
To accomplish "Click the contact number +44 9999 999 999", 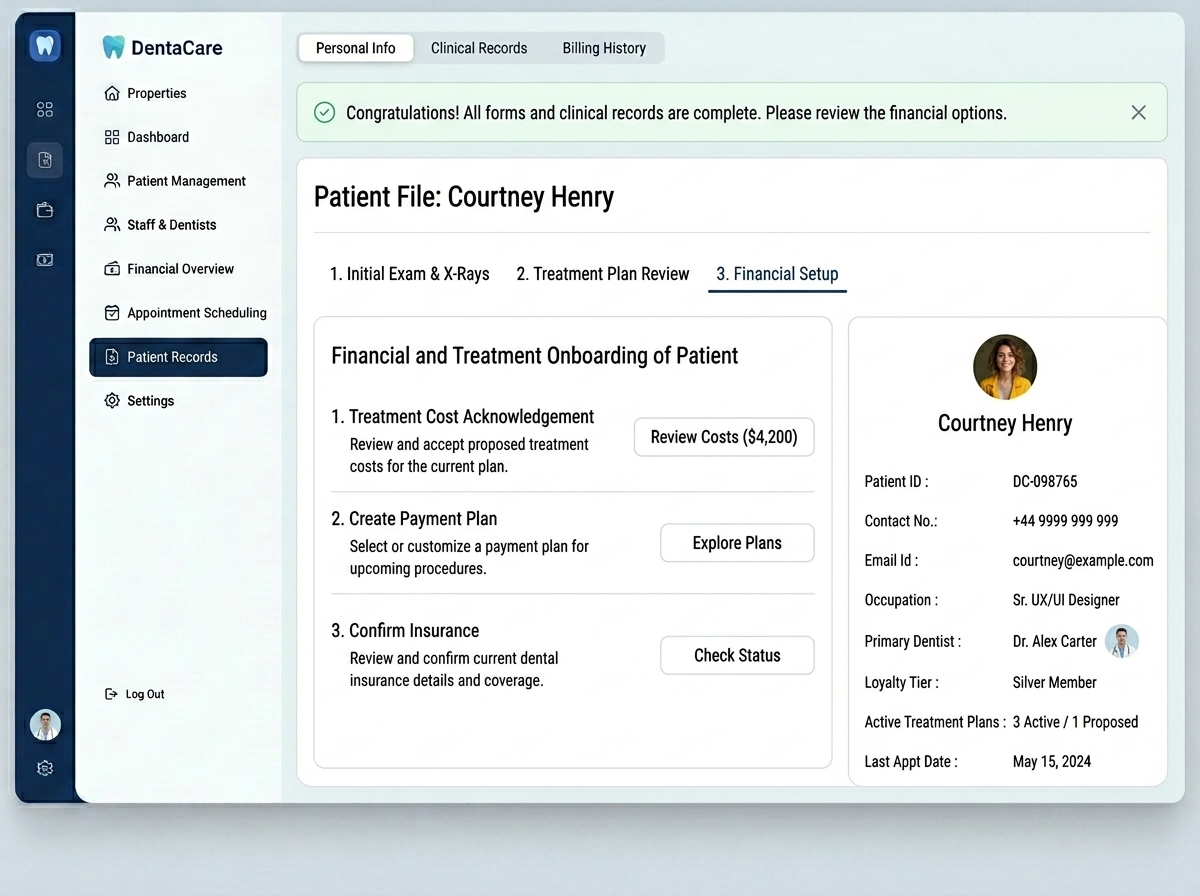I will click(1065, 521).
